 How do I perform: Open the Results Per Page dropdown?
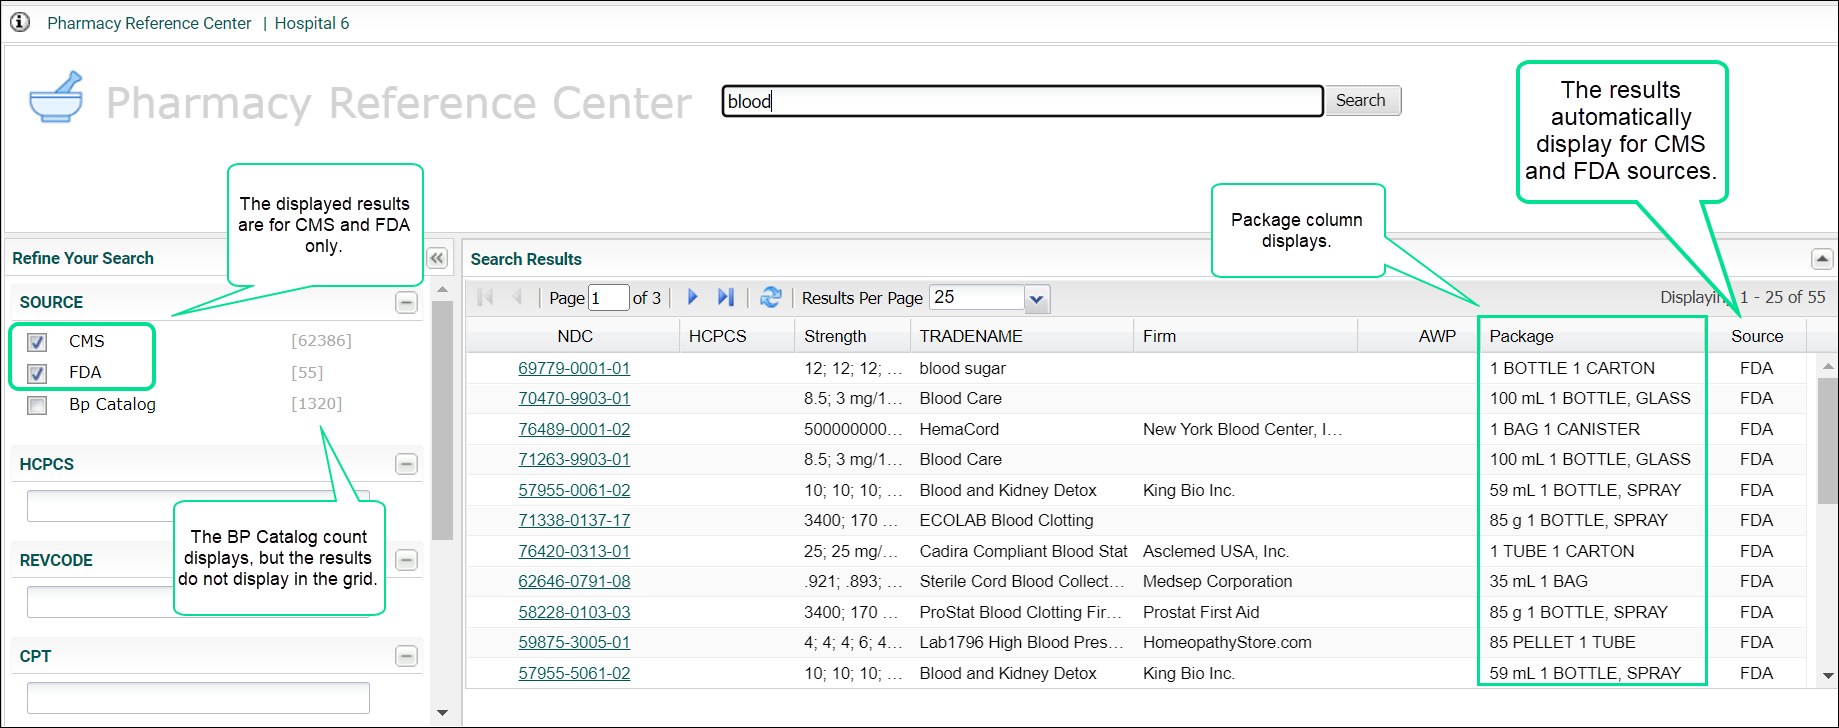click(x=1036, y=298)
